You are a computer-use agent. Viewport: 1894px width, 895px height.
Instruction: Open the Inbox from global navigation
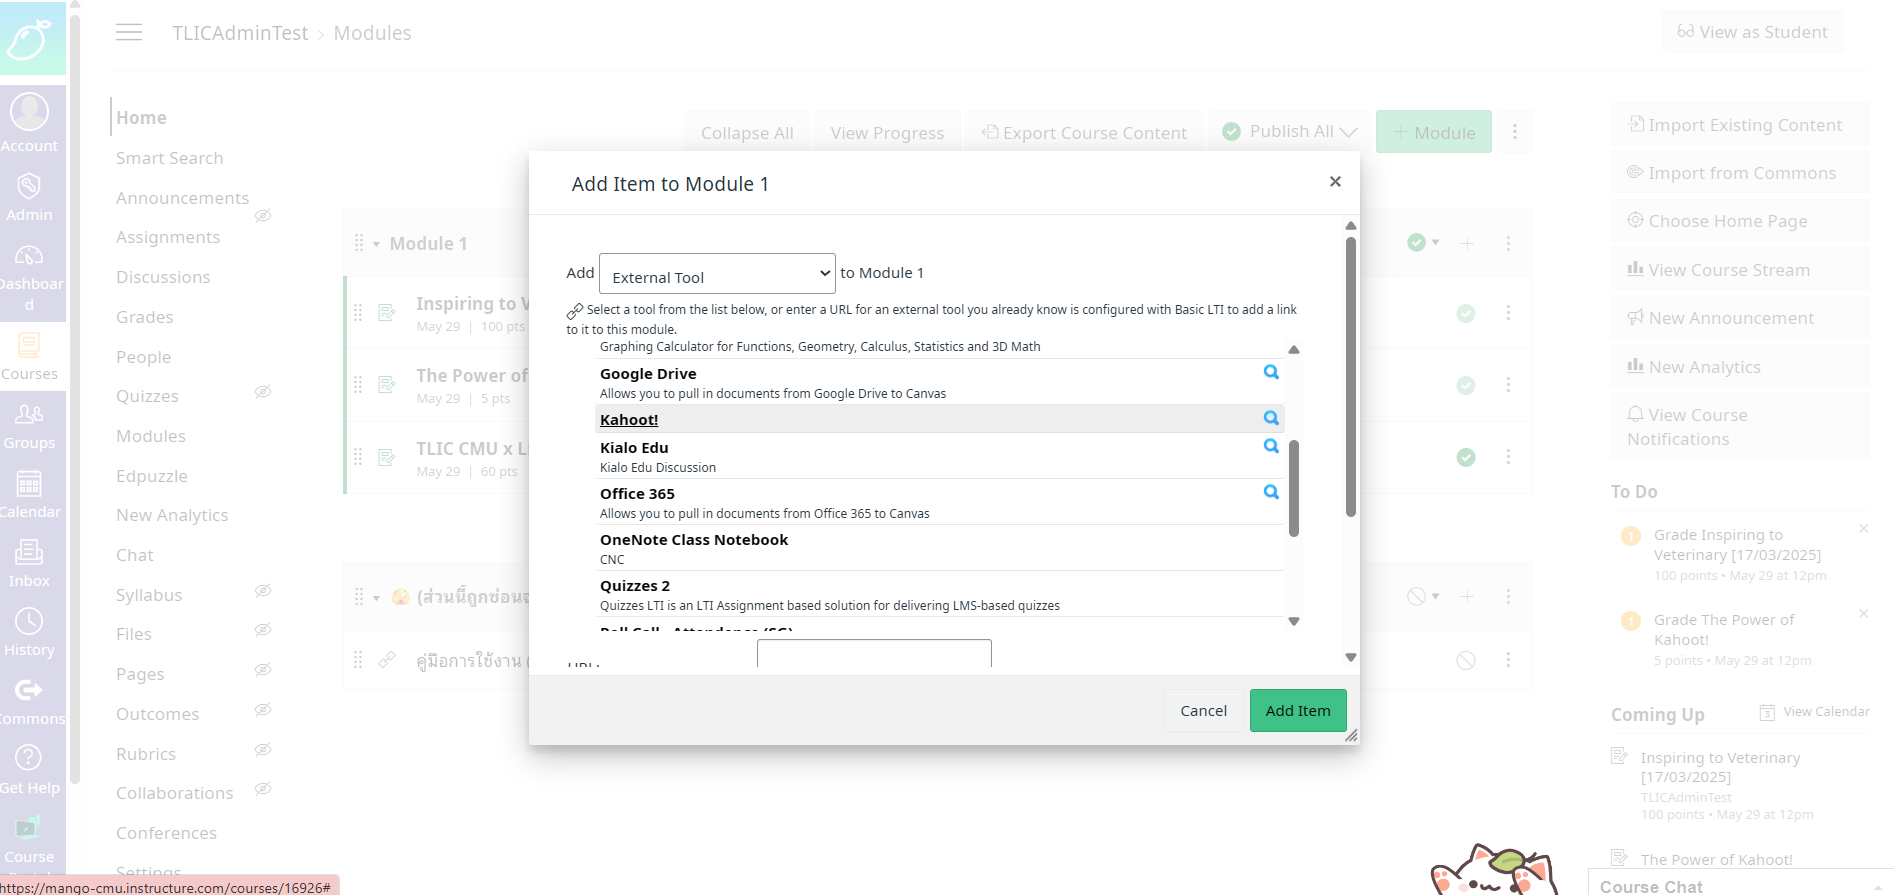coord(29,563)
